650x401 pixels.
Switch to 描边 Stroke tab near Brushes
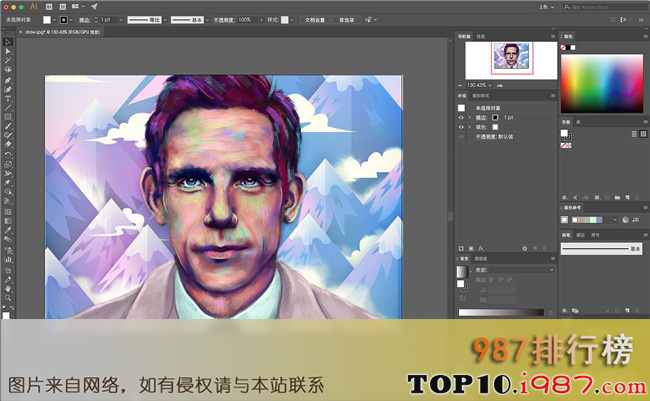(x=581, y=235)
